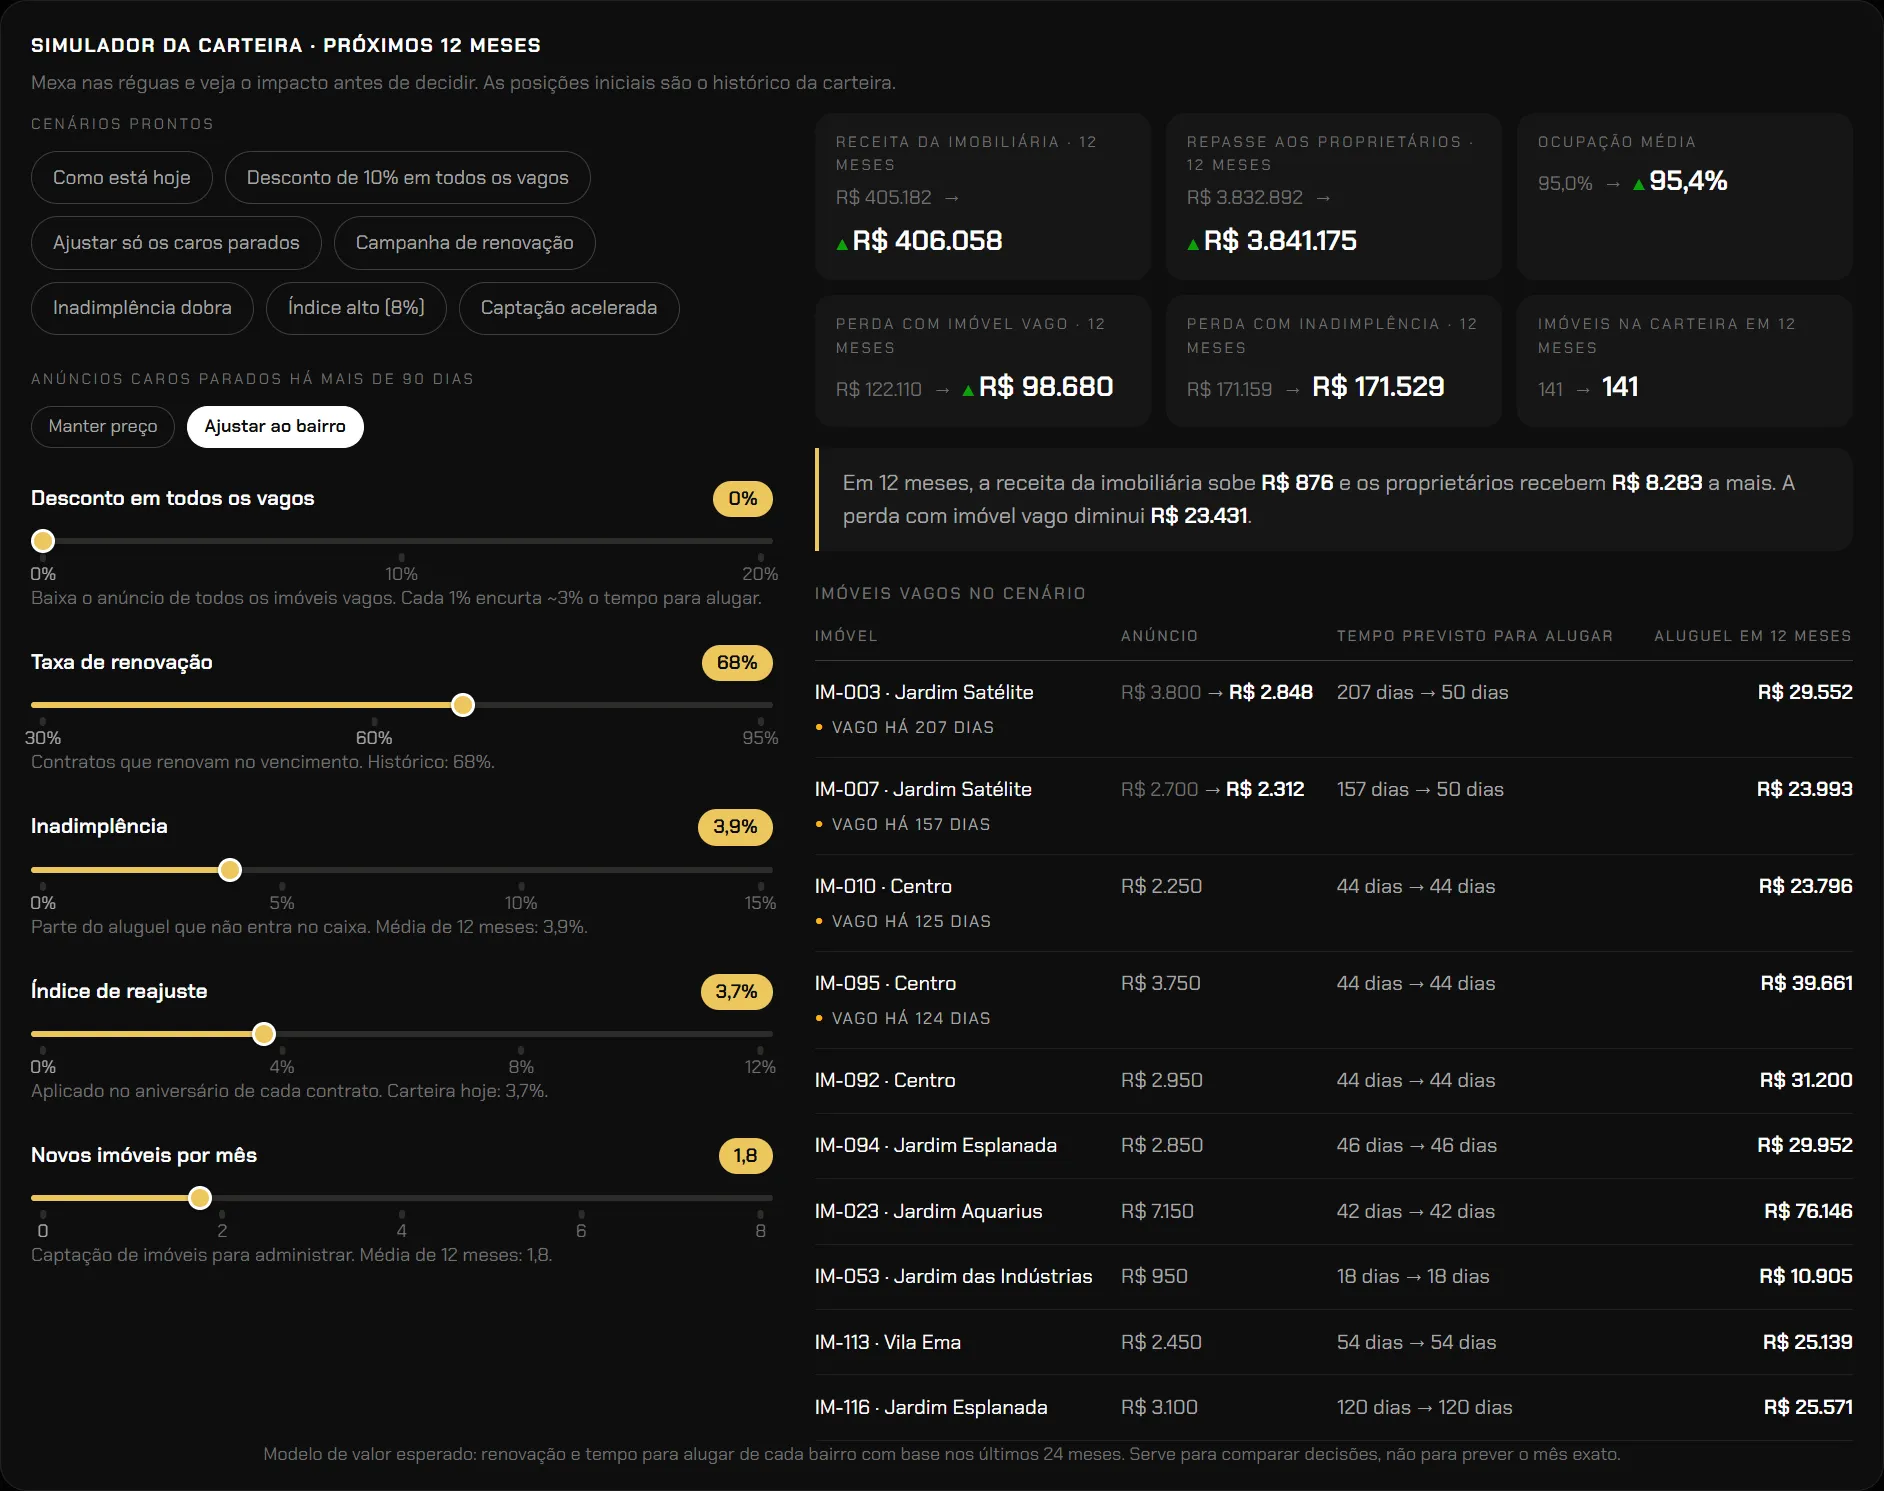Click the 'R$ 3.841.175' repasse value

pos(1280,241)
